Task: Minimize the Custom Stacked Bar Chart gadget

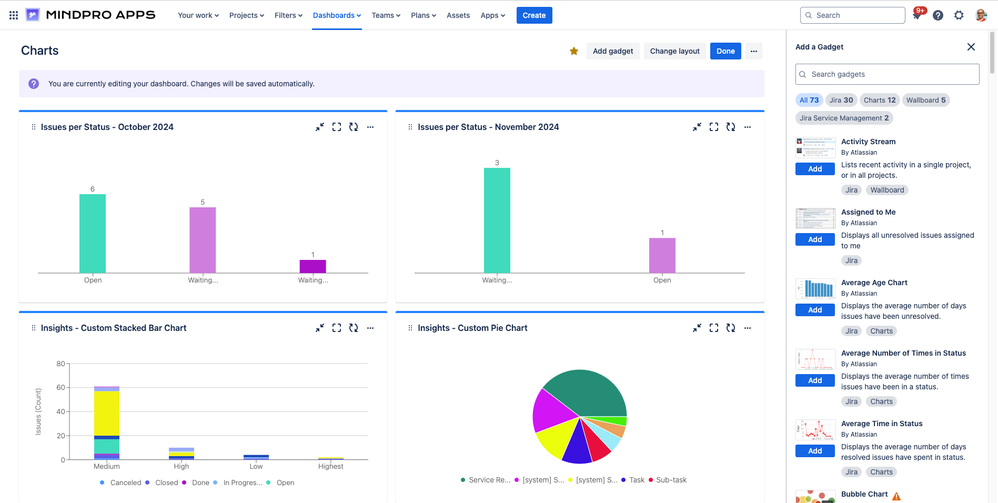Action: coord(320,328)
